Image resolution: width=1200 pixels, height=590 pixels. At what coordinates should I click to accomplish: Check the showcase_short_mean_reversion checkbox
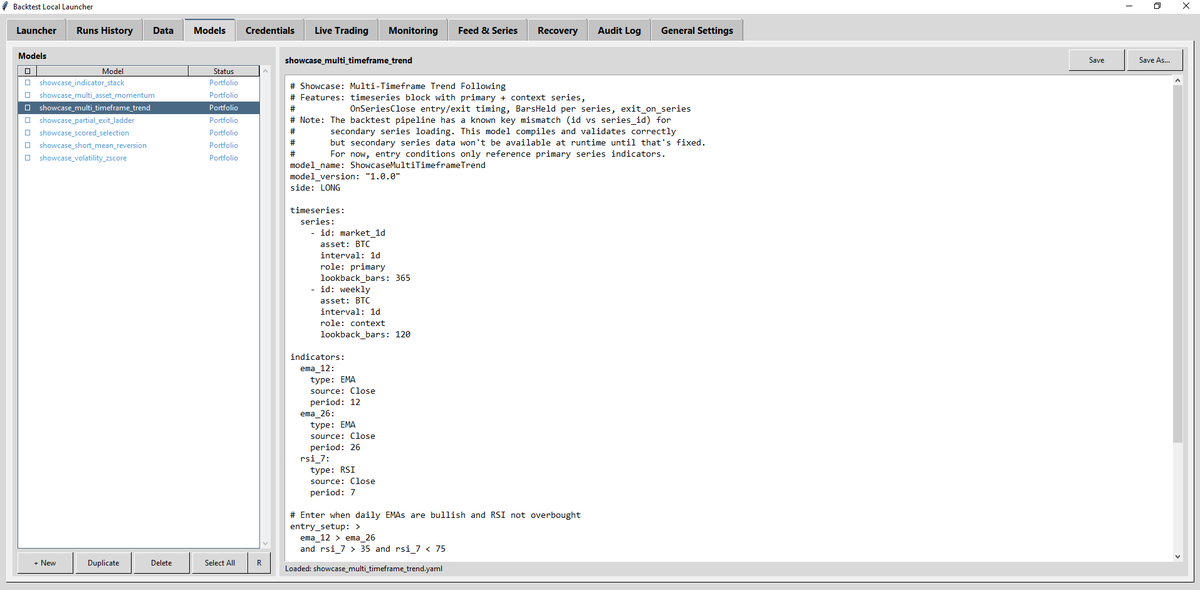pyautogui.click(x=27, y=145)
